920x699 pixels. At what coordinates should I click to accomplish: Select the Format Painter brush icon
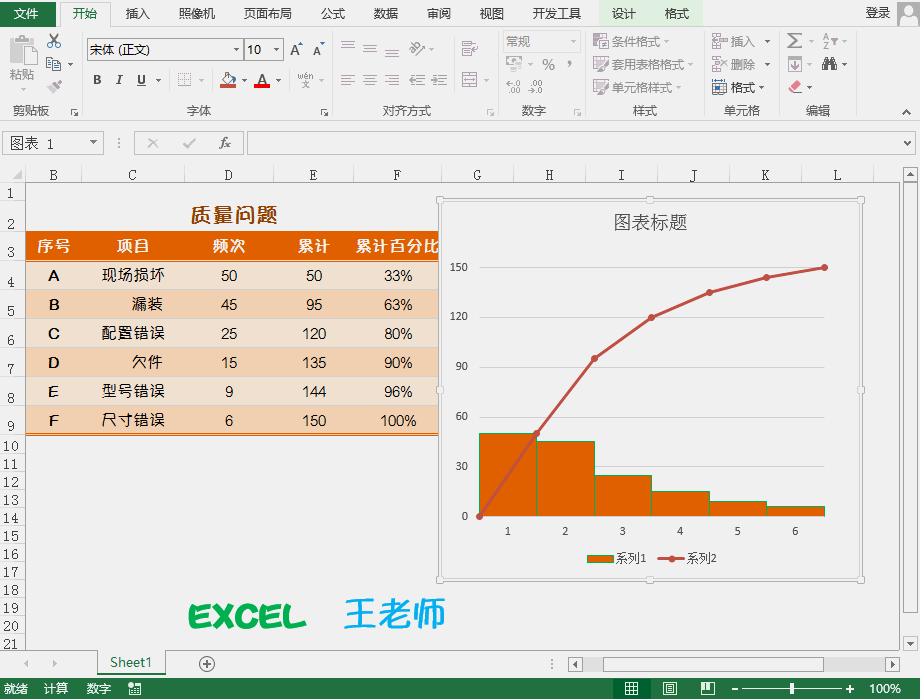point(54,87)
